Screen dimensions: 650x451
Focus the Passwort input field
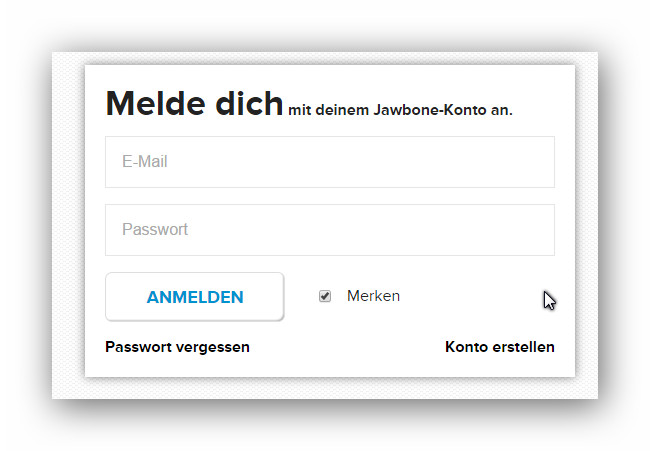[x=329, y=230]
